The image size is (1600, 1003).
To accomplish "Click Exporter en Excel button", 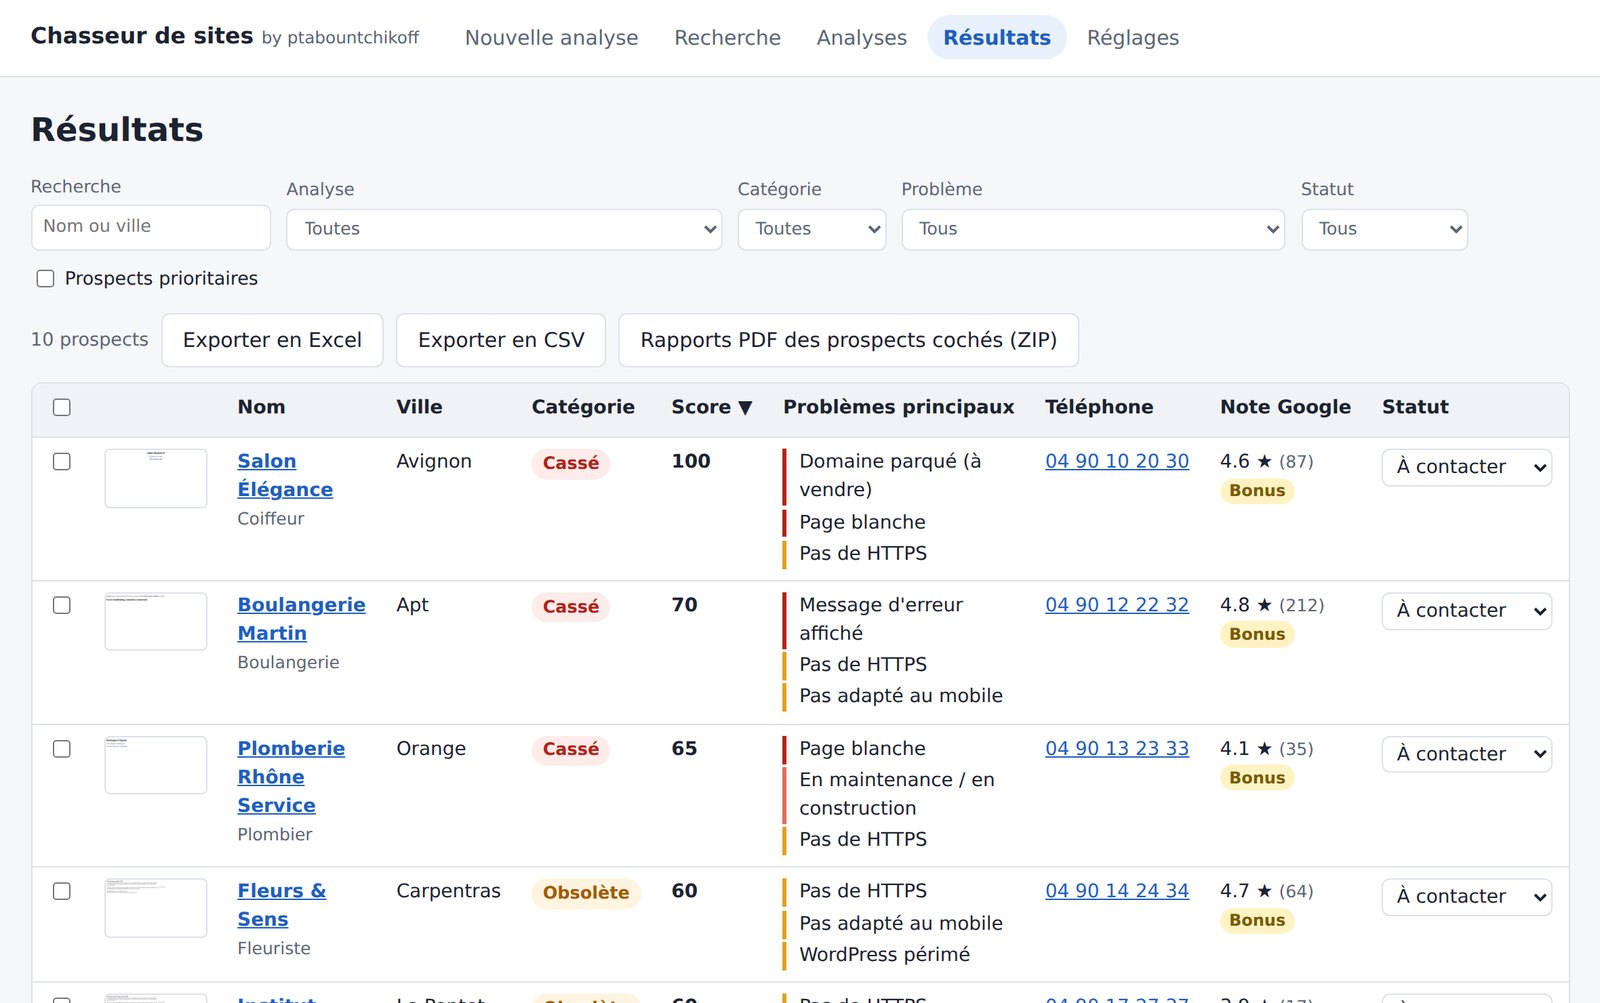I will click(x=272, y=340).
